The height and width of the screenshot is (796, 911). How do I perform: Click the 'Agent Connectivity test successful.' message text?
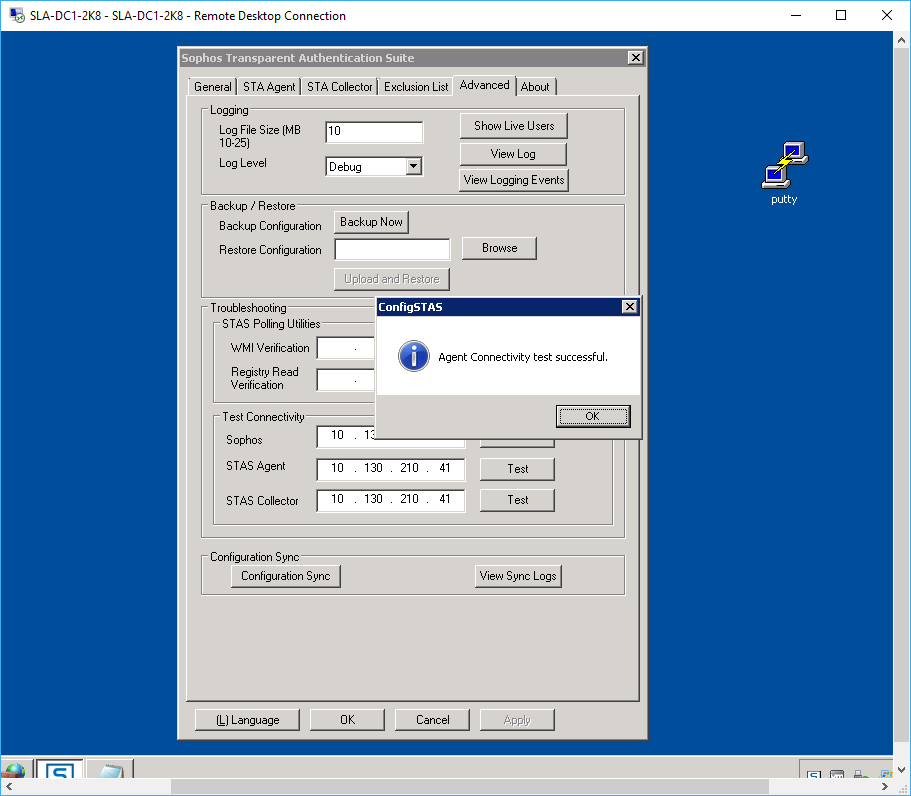tap(523, 357)
